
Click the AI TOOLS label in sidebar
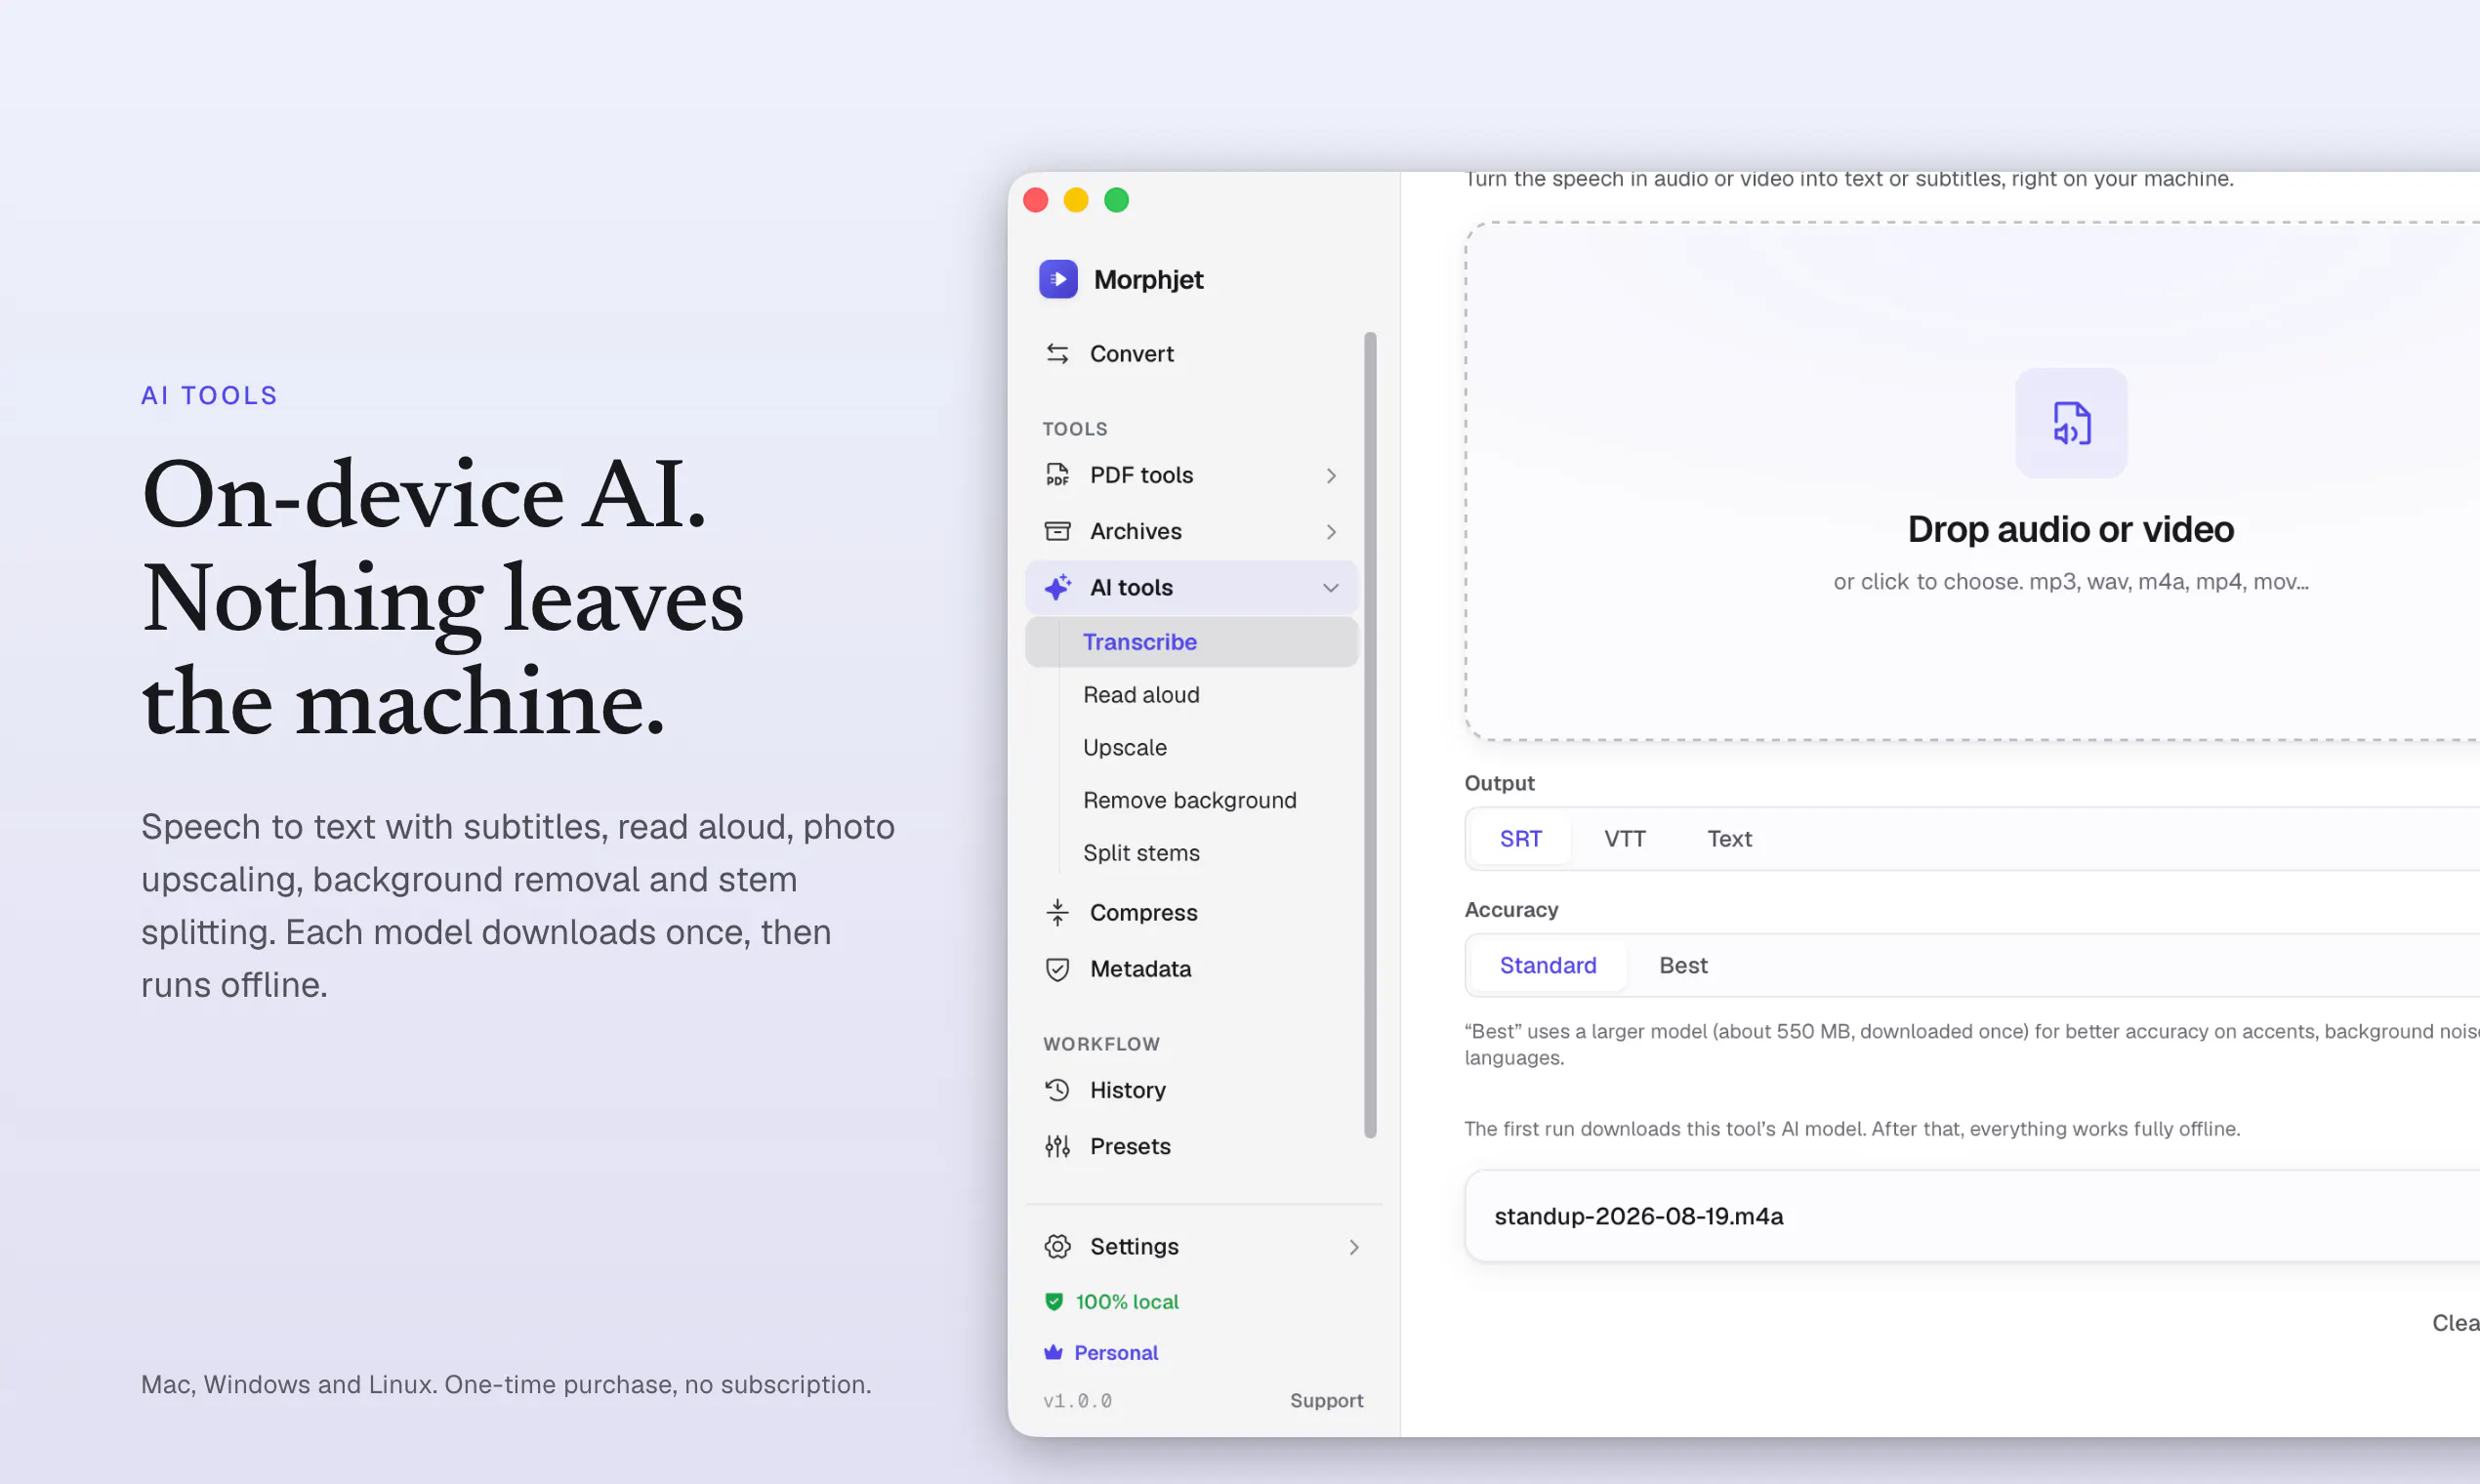(x=1131, y=588)
